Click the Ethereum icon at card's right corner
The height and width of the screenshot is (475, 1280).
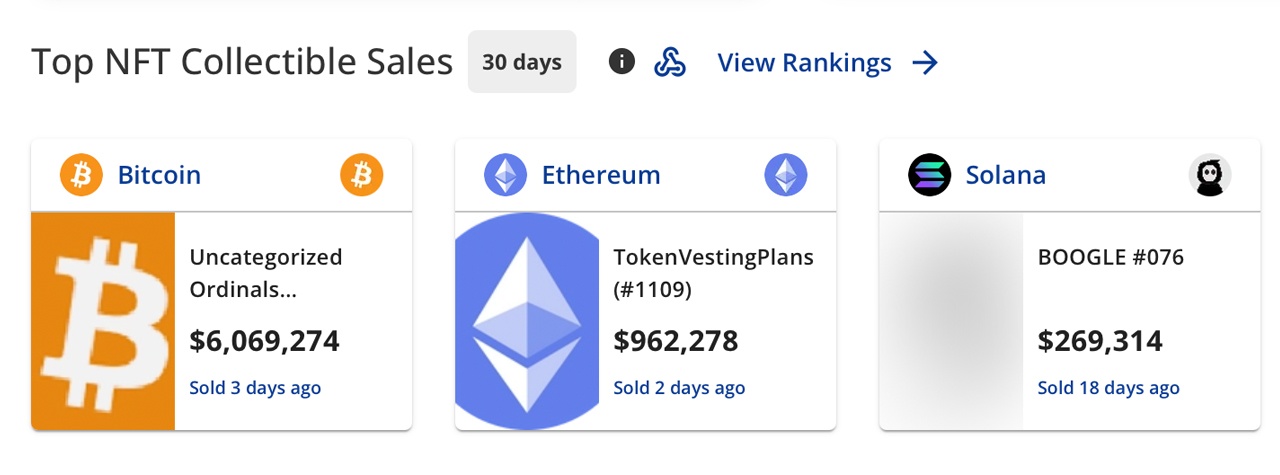pyautogui.click(x=785, y=176)
